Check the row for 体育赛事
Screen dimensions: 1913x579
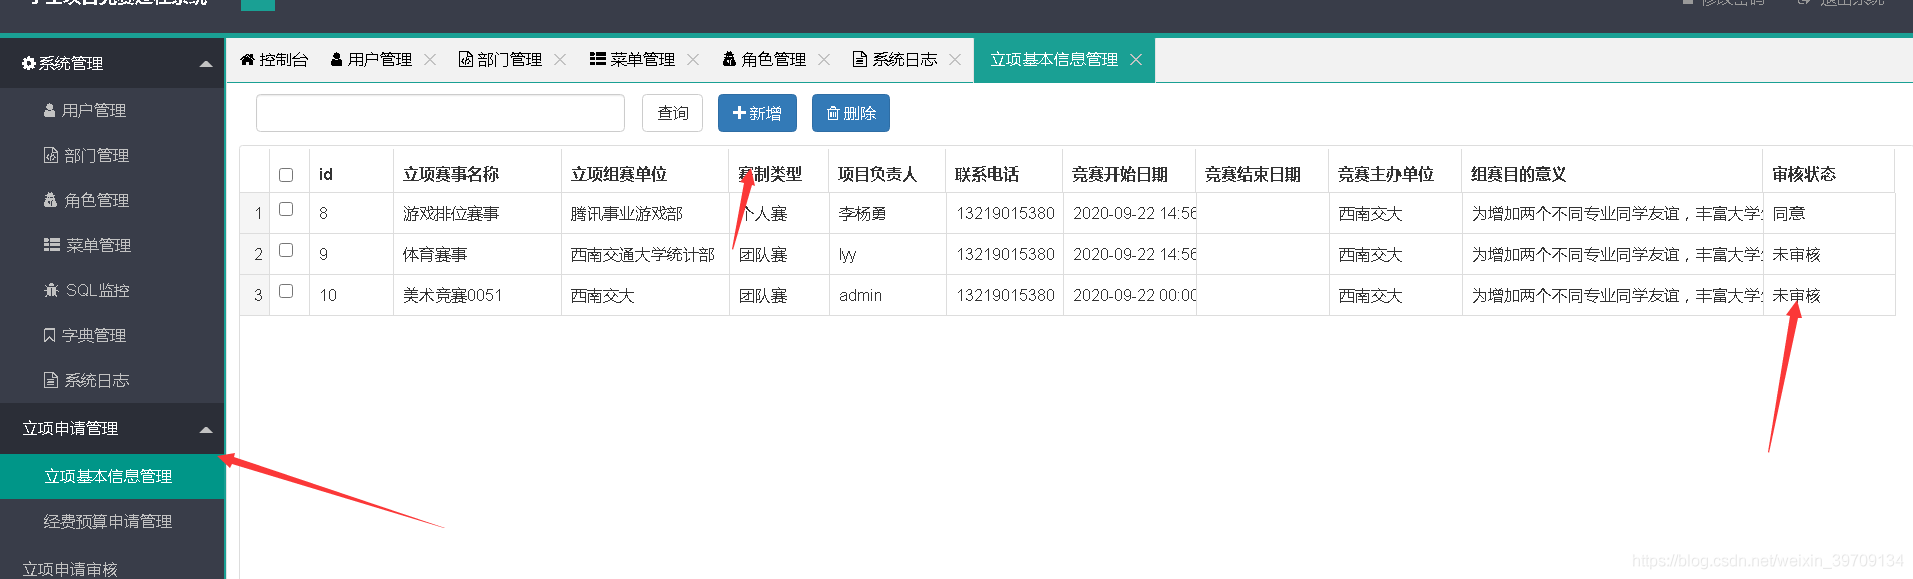[286, 250]
